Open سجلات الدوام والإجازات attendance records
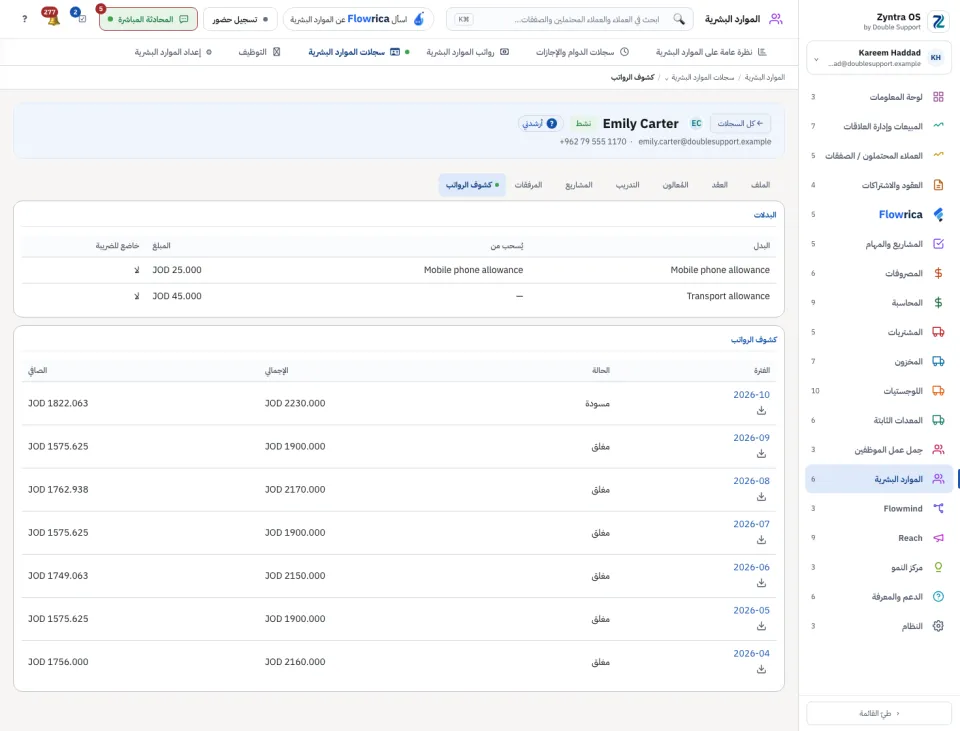Viewport: 960px width, 731px height. coord(582,52)
